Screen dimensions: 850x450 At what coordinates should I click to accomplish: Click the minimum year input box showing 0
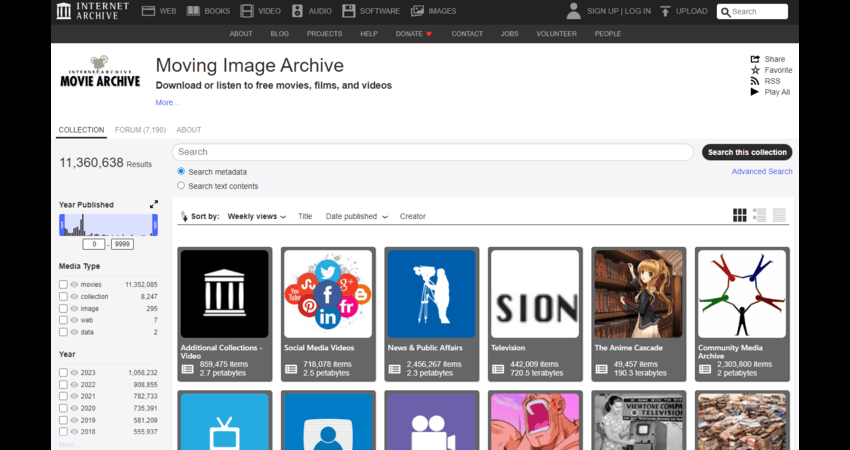(94, 245)
